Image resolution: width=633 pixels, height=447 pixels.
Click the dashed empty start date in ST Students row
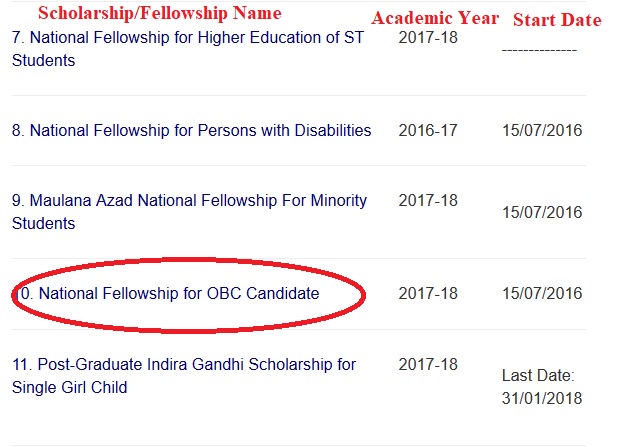coord(539,50)
